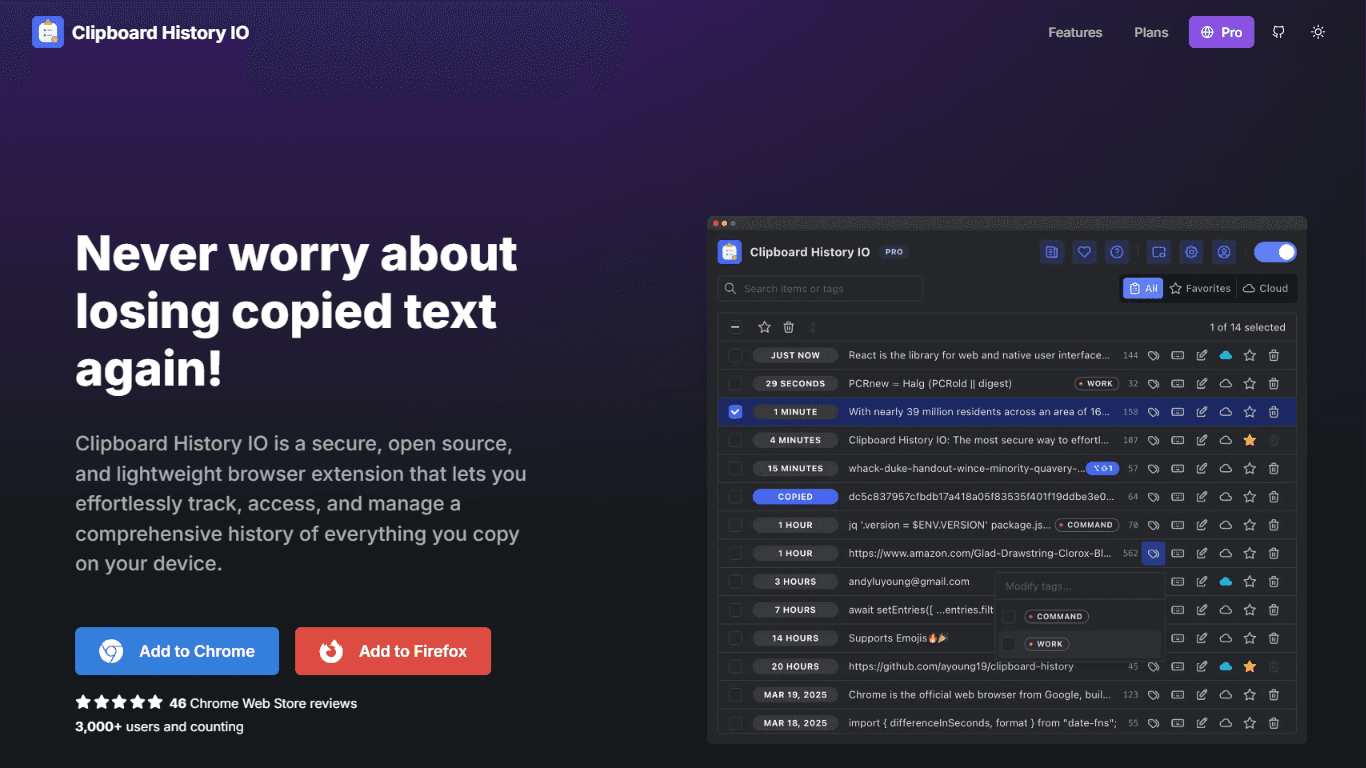1366x768 pixels.
Task: Select the 'await setEntries' entry text
Action: (920, 610)
